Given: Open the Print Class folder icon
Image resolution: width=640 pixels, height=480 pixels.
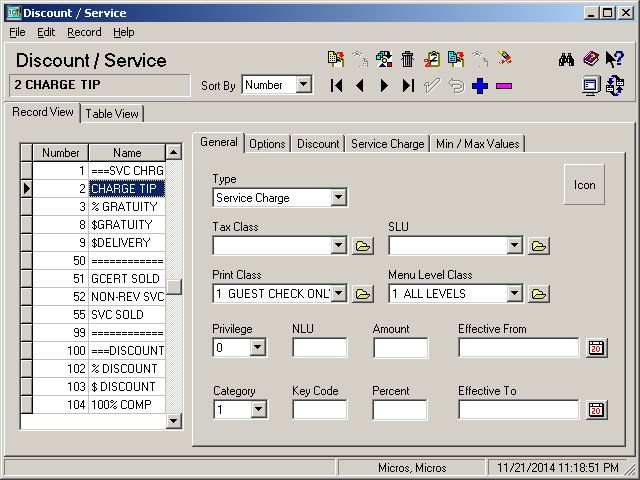Looking at the screenshot, I should coord(363,294).
